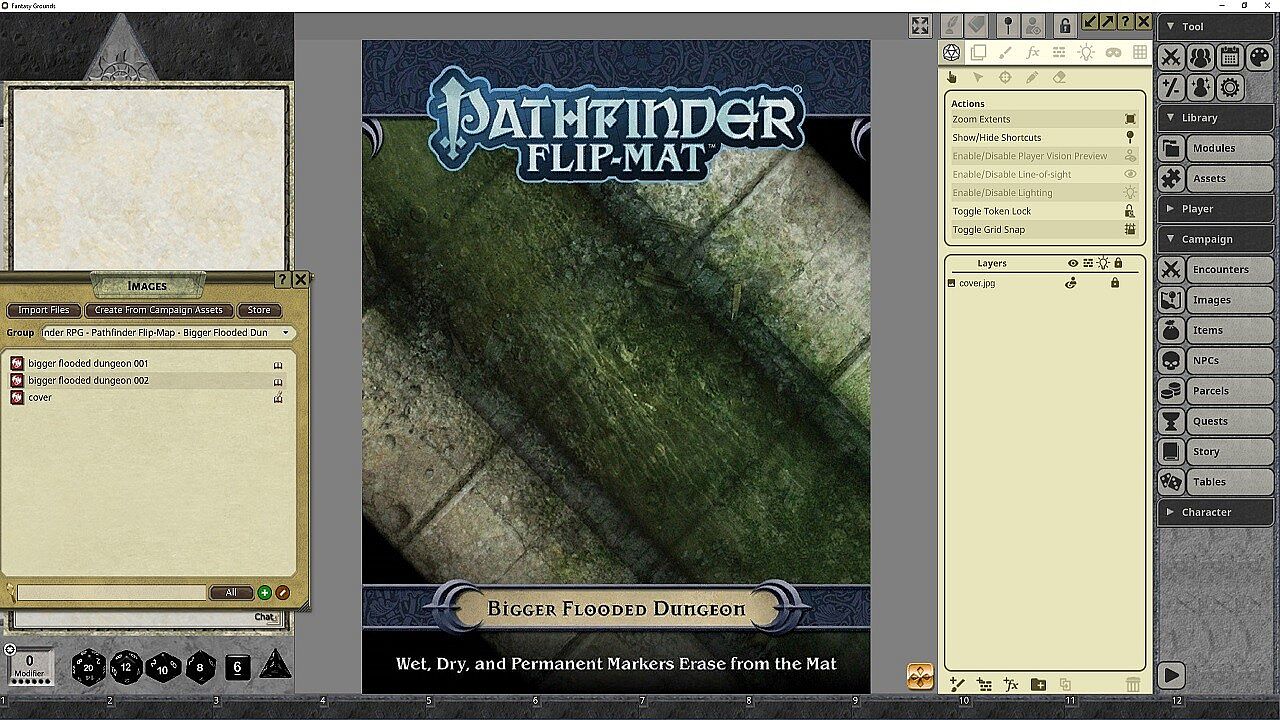This screenshot has height=720, width=1280.
Task: Click Toggle Grid Snap action
Action: tap(1044, 230)
